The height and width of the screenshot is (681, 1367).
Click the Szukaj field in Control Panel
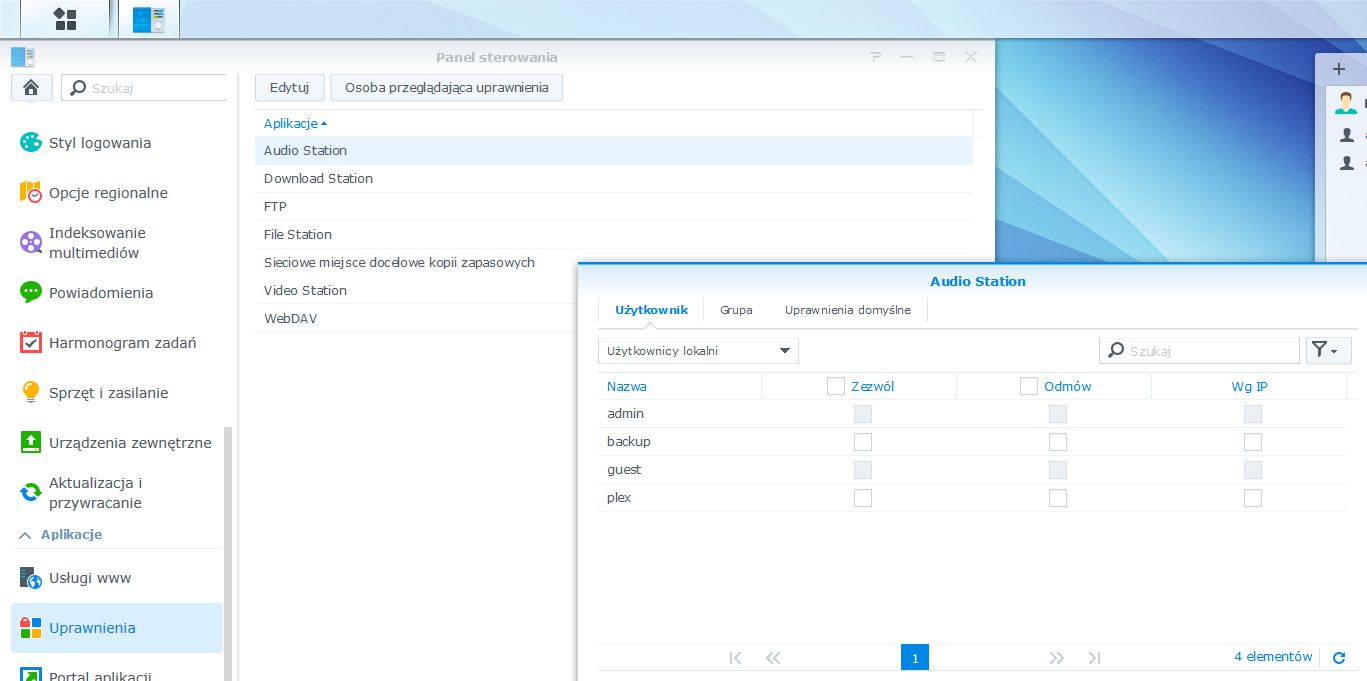[x=144, y=88]
